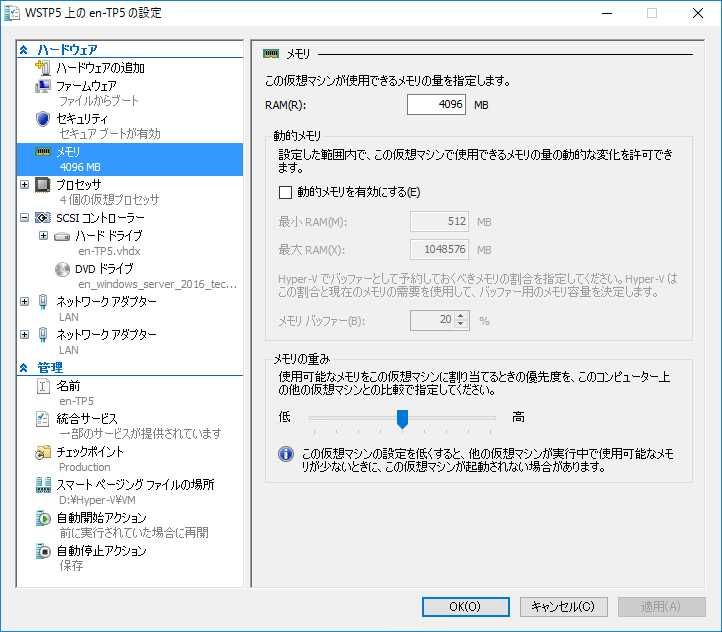This screenshot has height=632, width=722.
Task: Move the メモリの重み slider handle
Action: (402, 419)
